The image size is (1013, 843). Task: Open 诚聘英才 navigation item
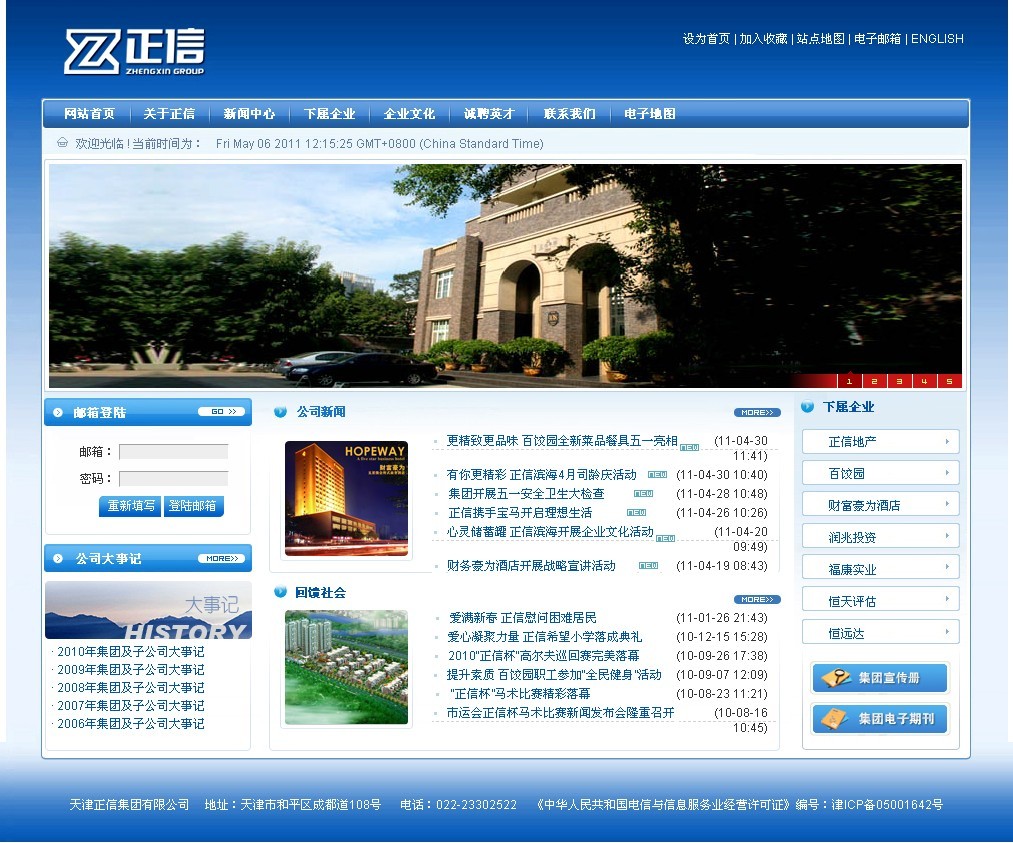(489, 114)
